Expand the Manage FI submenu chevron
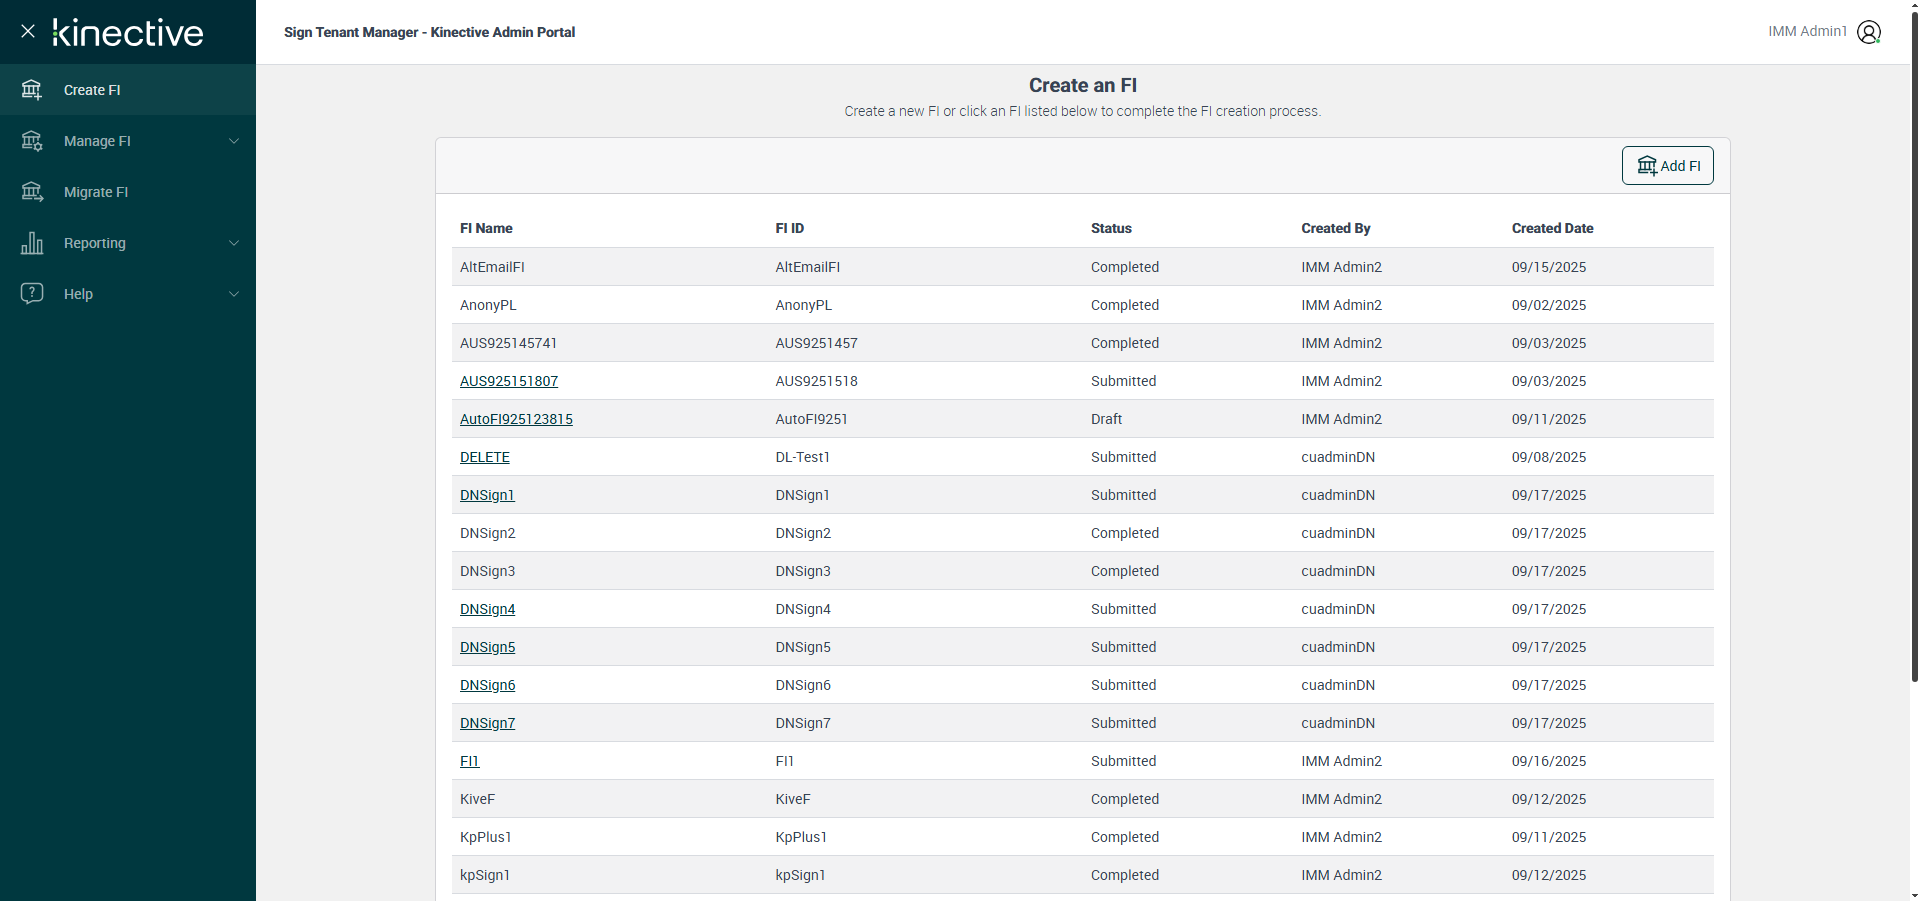1920x901 pixels. pyautogui.click(x=234, y=141)
